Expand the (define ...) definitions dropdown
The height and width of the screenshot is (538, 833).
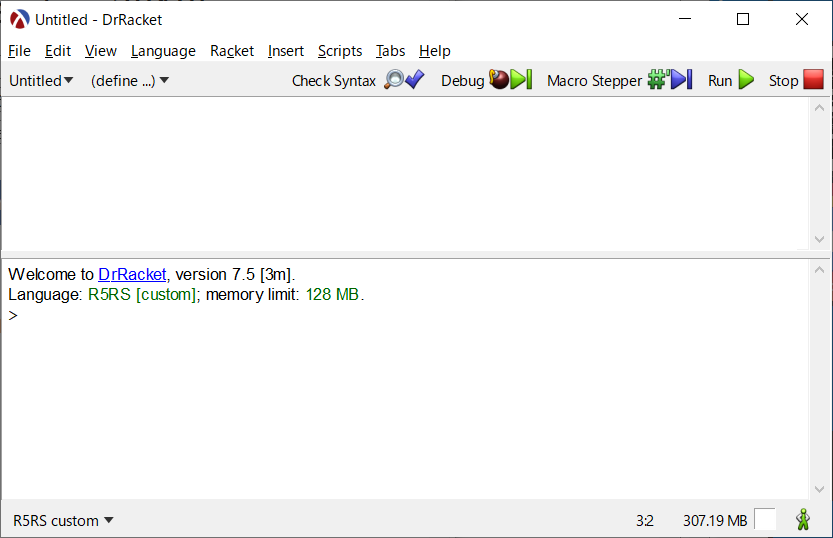click(130, 81)
